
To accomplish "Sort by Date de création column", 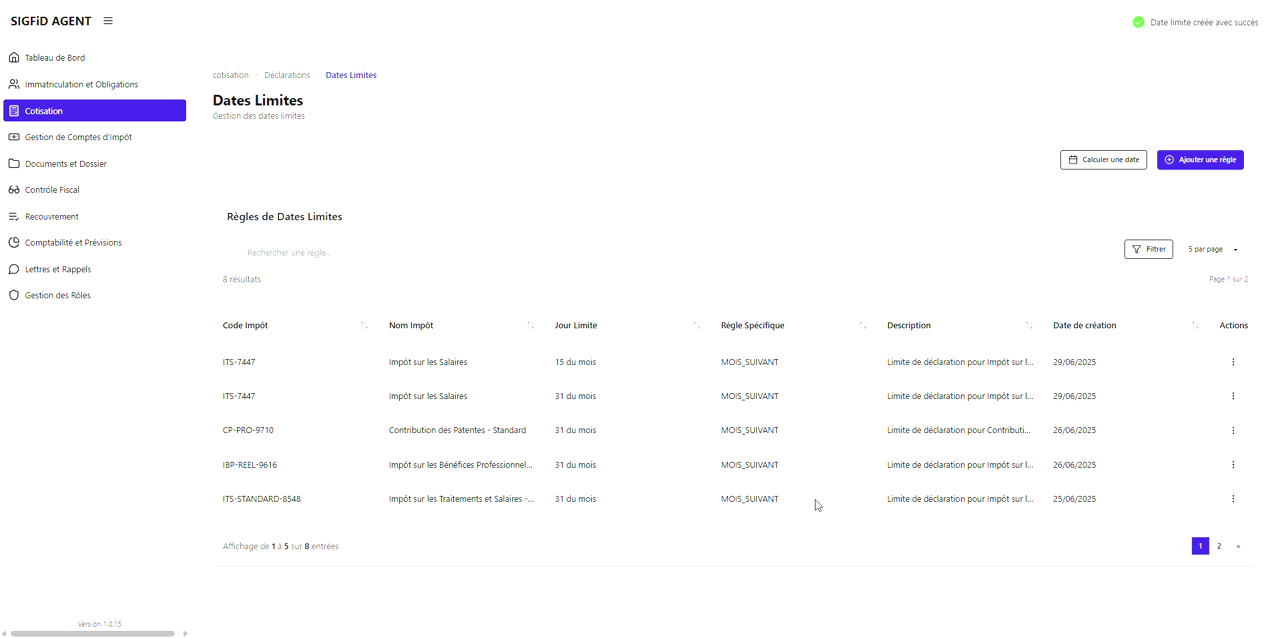I will [1195, 326].
